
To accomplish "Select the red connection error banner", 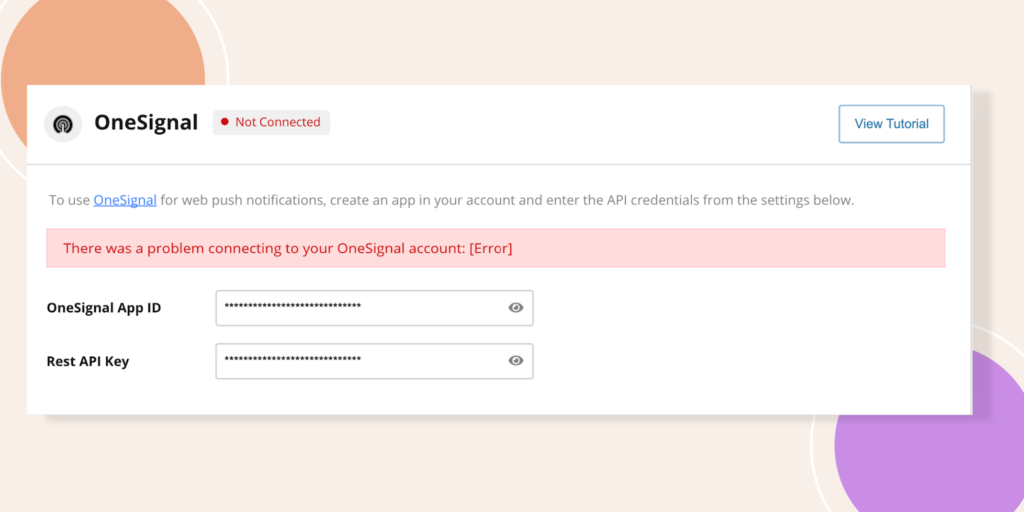I will [700, 248].
